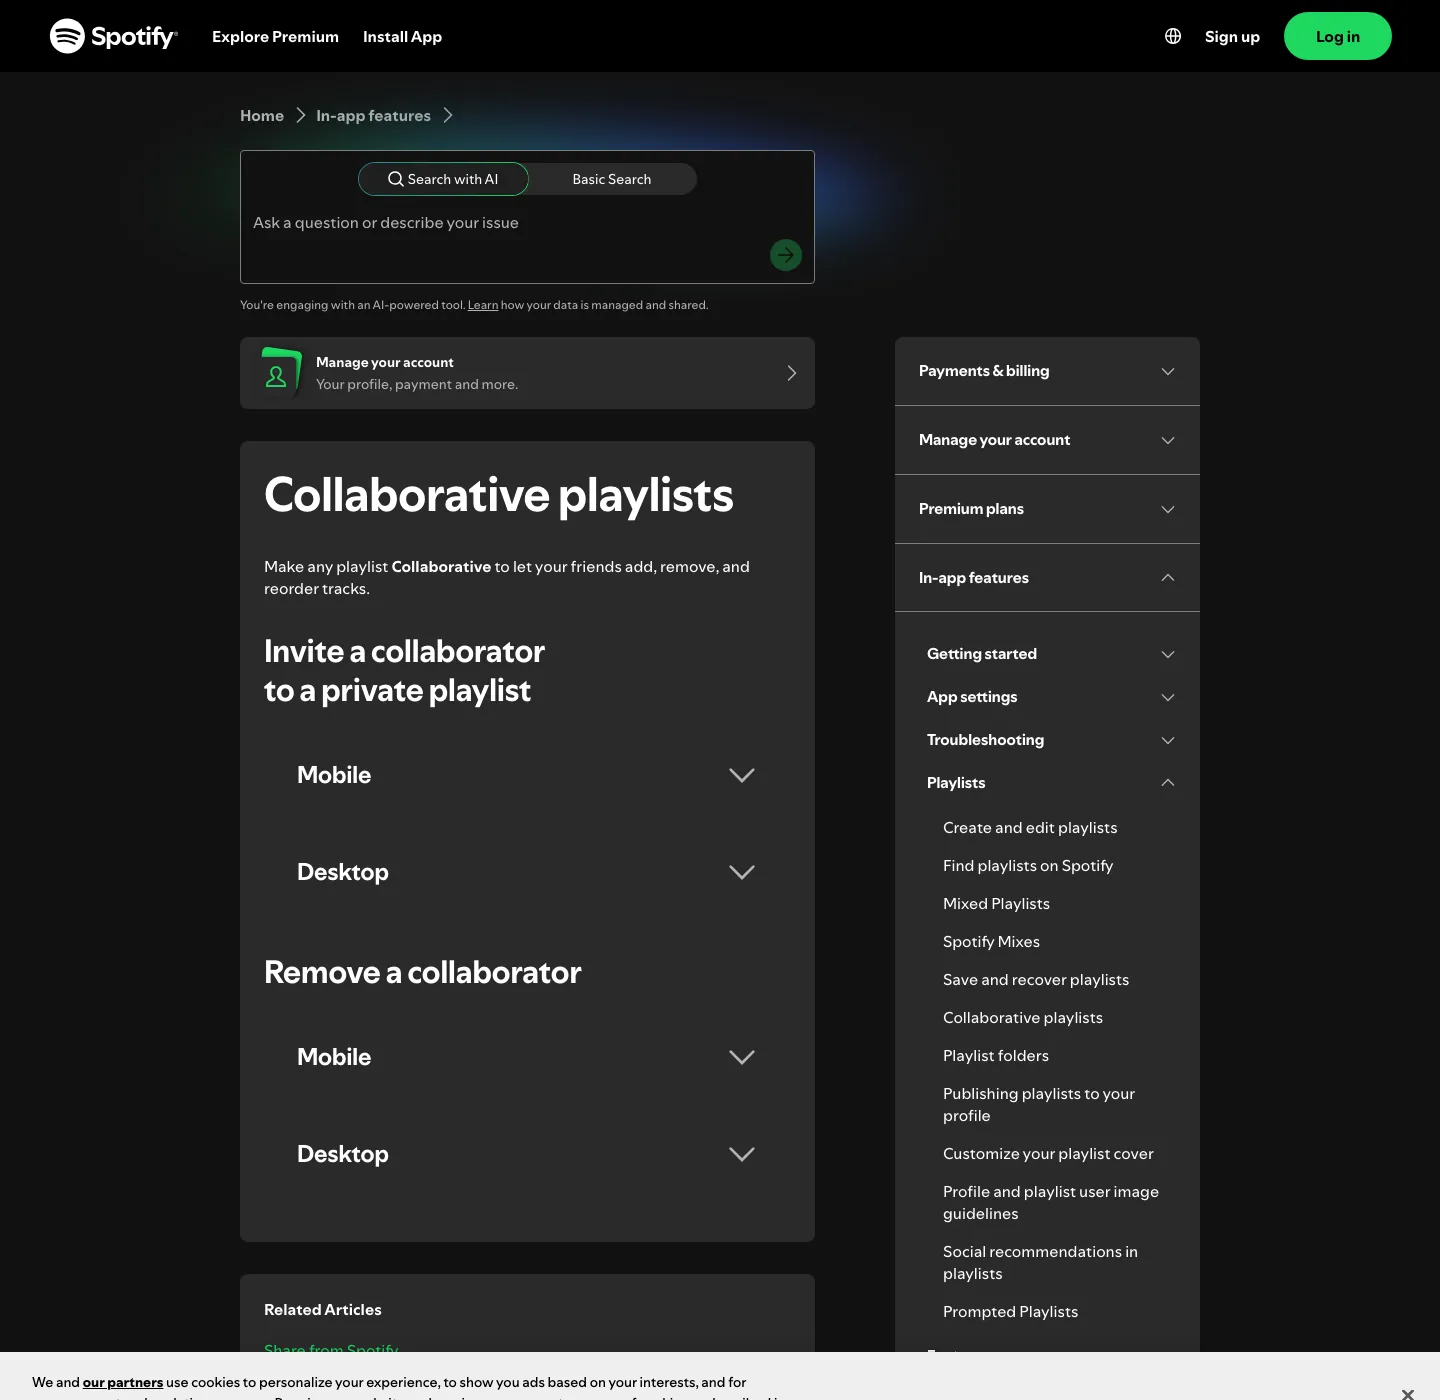
Task: Expand Desktop under Invite a collaborator
Action: point(527,872)
